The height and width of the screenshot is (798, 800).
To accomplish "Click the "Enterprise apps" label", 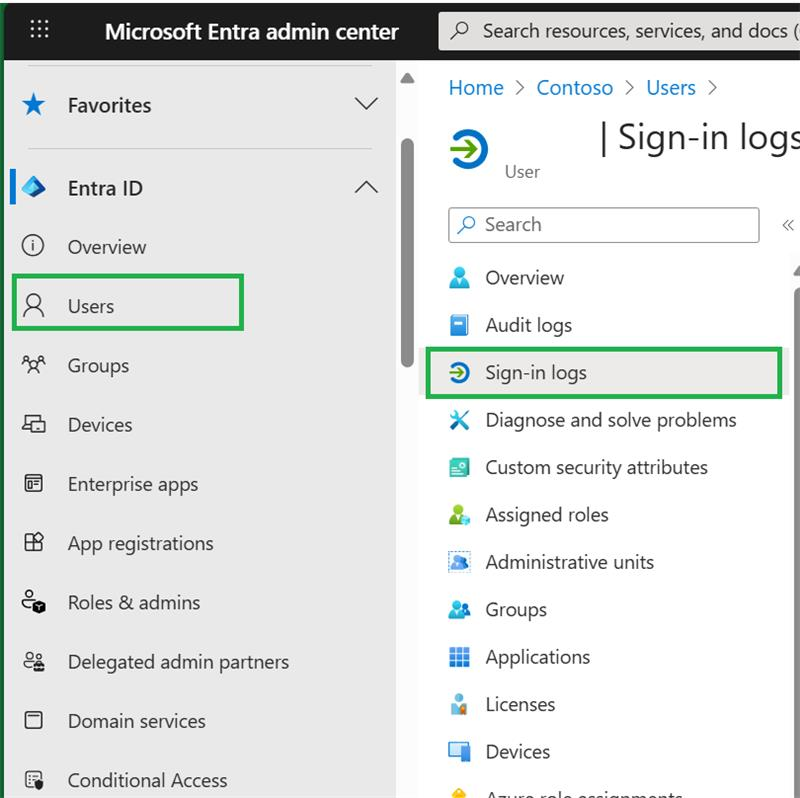I will [x=133, y=484].
